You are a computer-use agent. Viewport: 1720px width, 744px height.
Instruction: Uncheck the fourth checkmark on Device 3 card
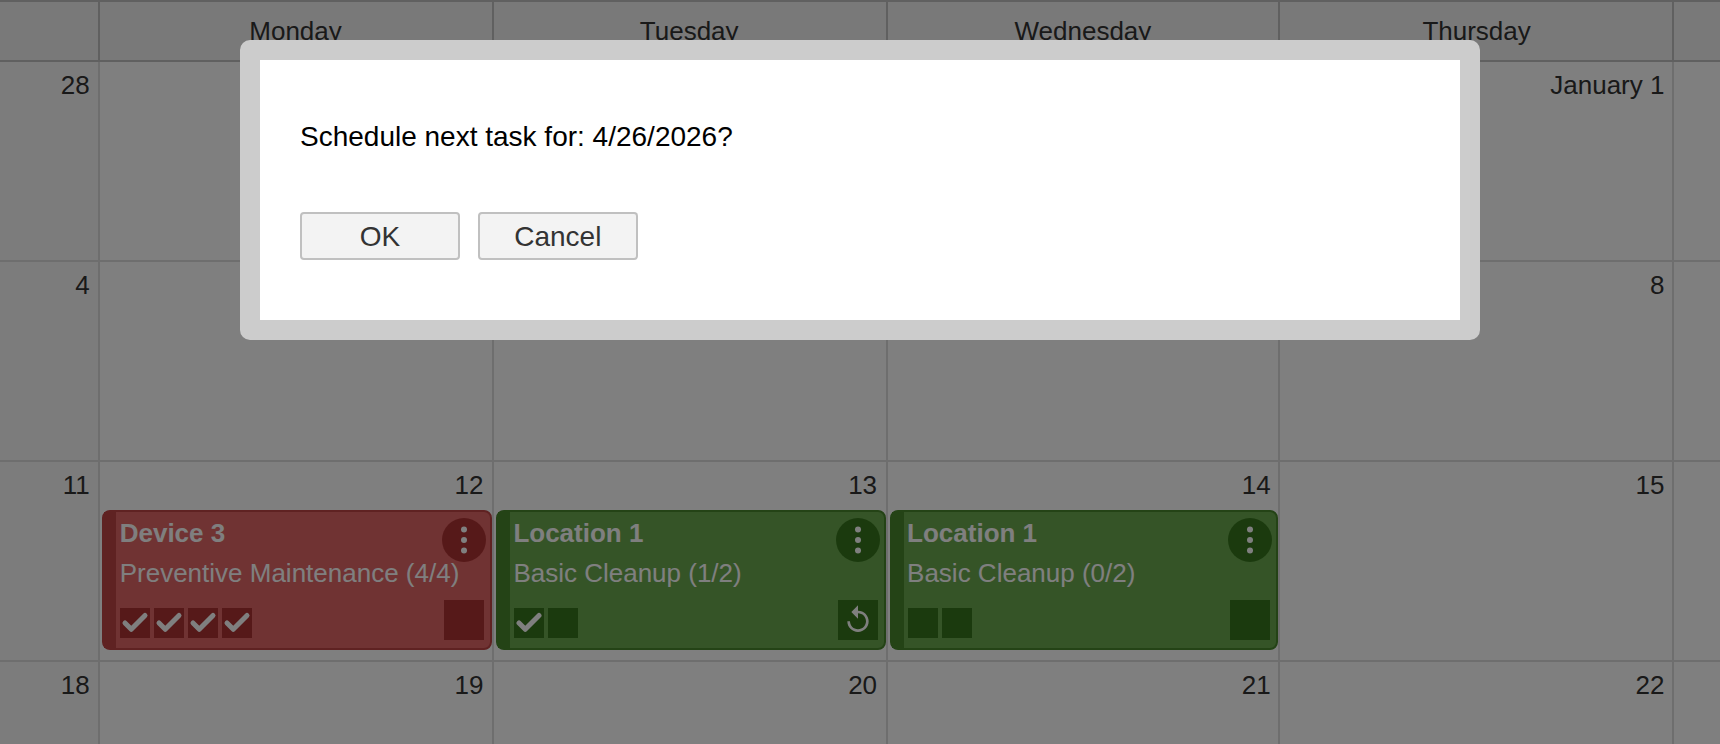(x=237, y=622)
